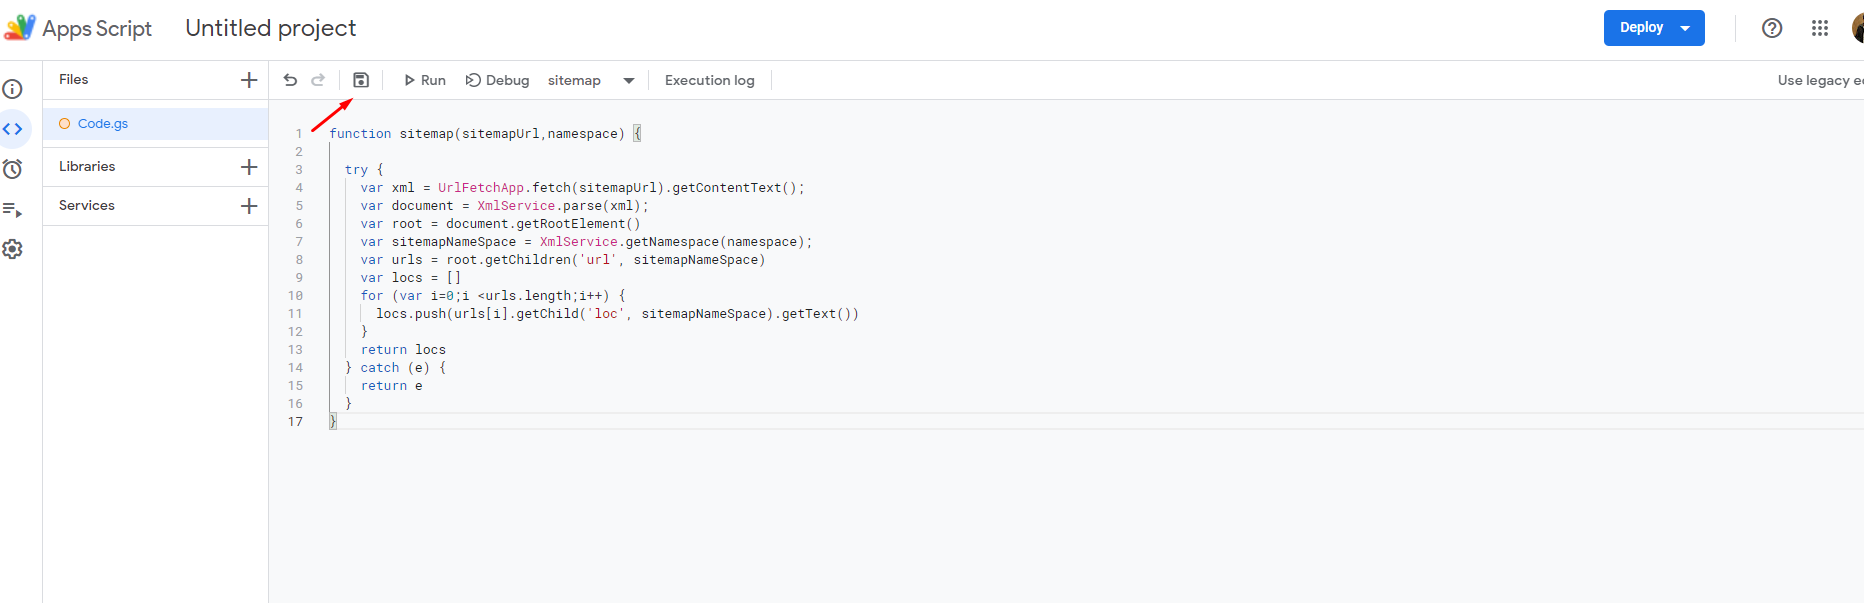Add a new file with plus icon
The image size is (1864, 603).
tap(249, 80)
